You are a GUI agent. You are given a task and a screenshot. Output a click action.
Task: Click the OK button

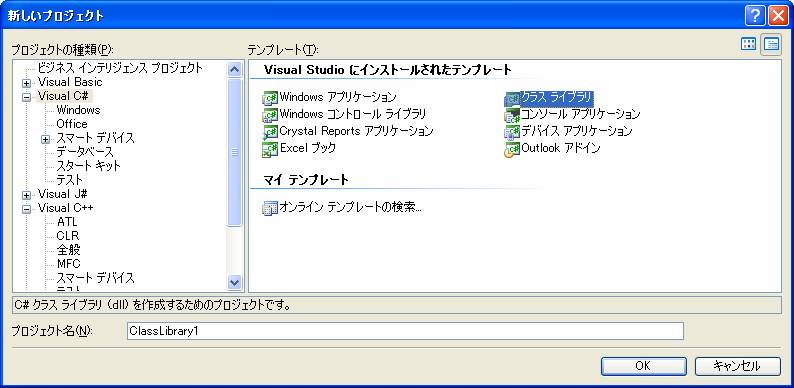pos(644,366)
